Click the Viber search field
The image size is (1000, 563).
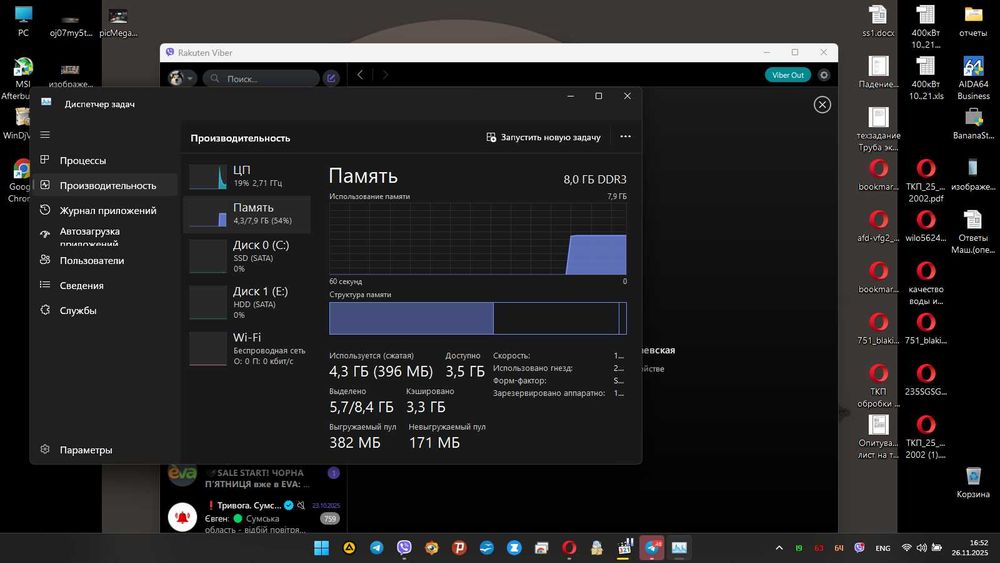(x=261, y=78)
